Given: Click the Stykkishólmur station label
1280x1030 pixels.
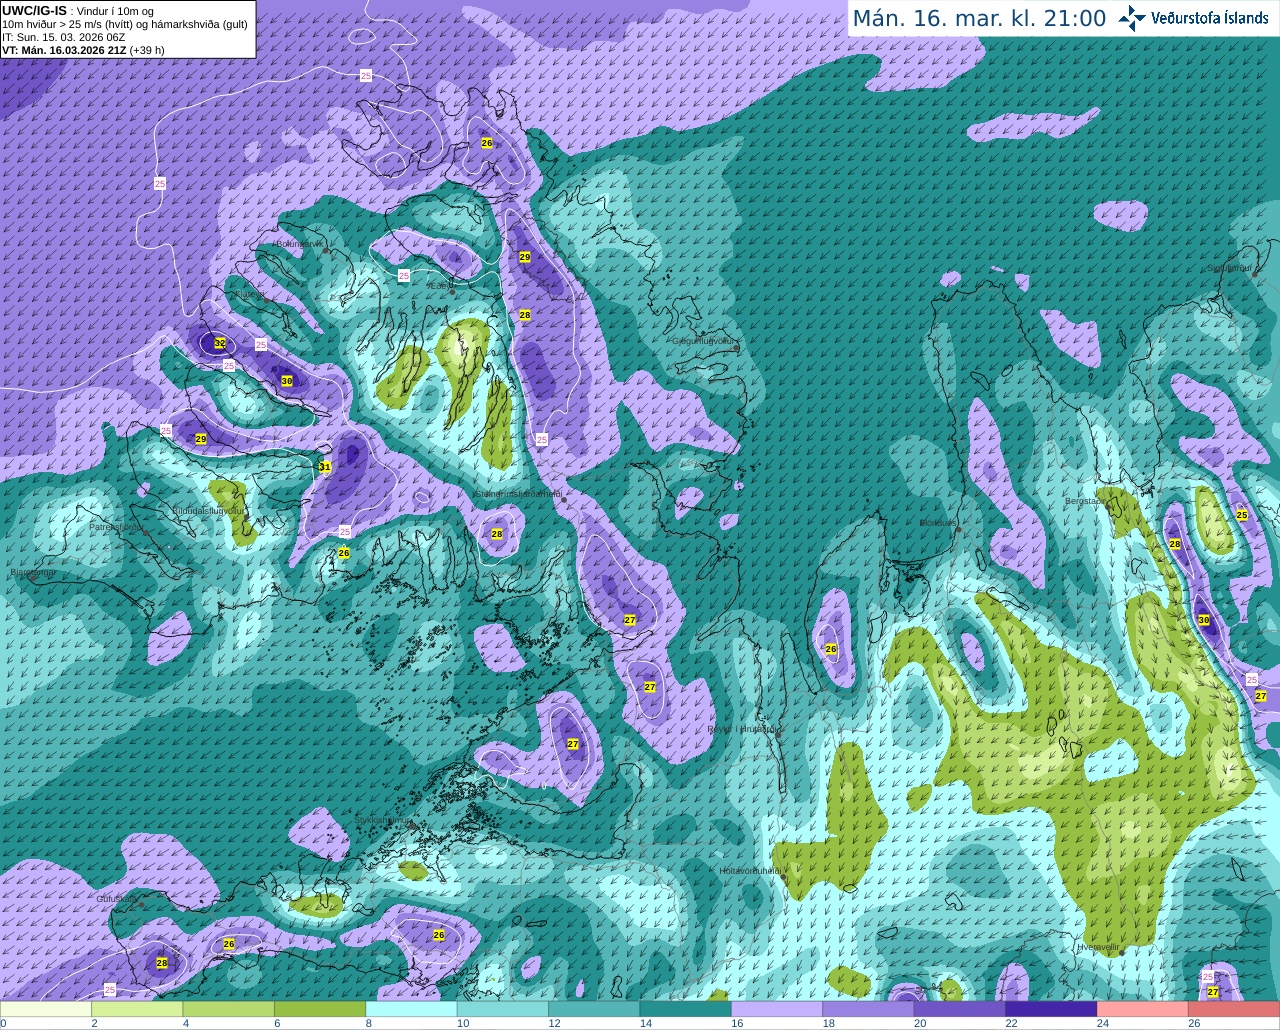Looking at the screenshot, I should (x=383, y=820).
